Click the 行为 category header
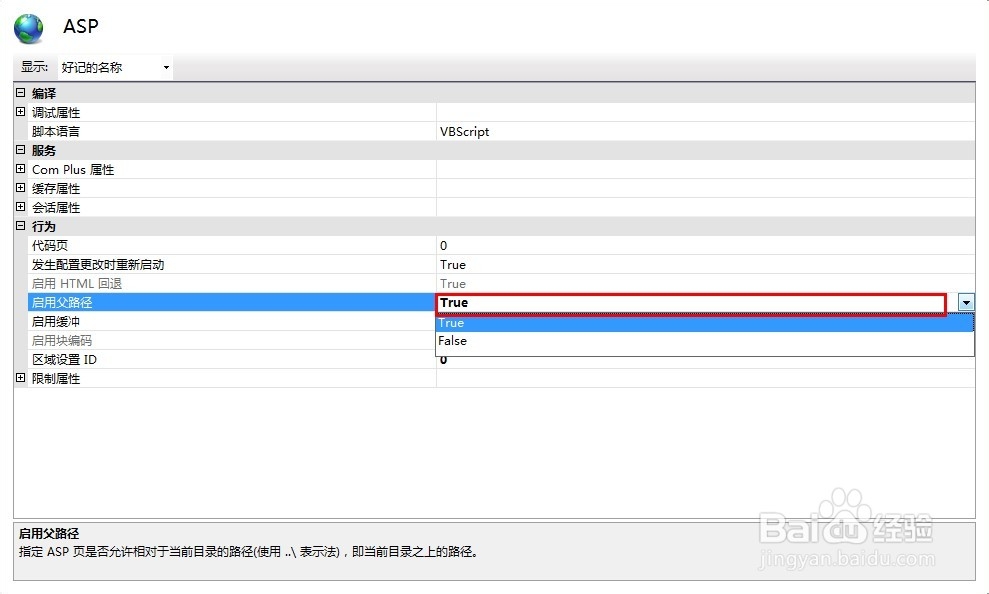989x594 pixels. (x=44, y=226)
